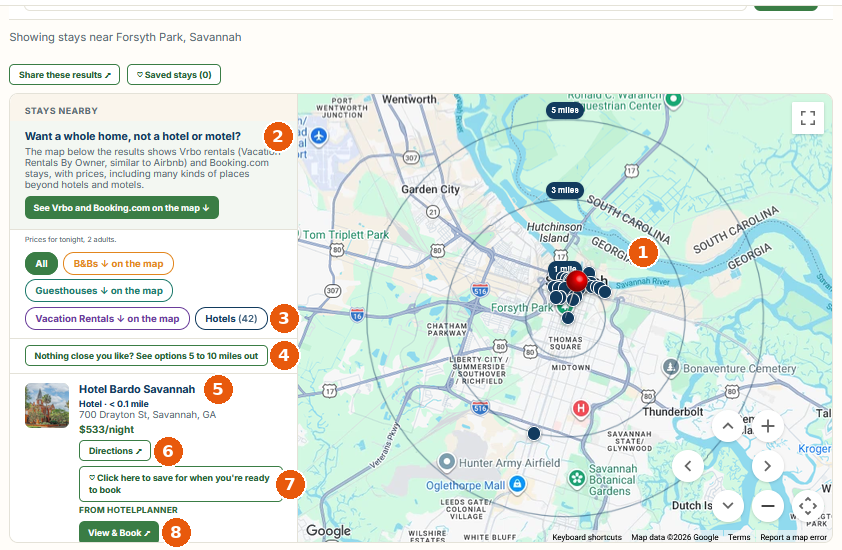The image size is (842, 550).
Task: Select the Hotels (42) filter
Action: [231, 319]
